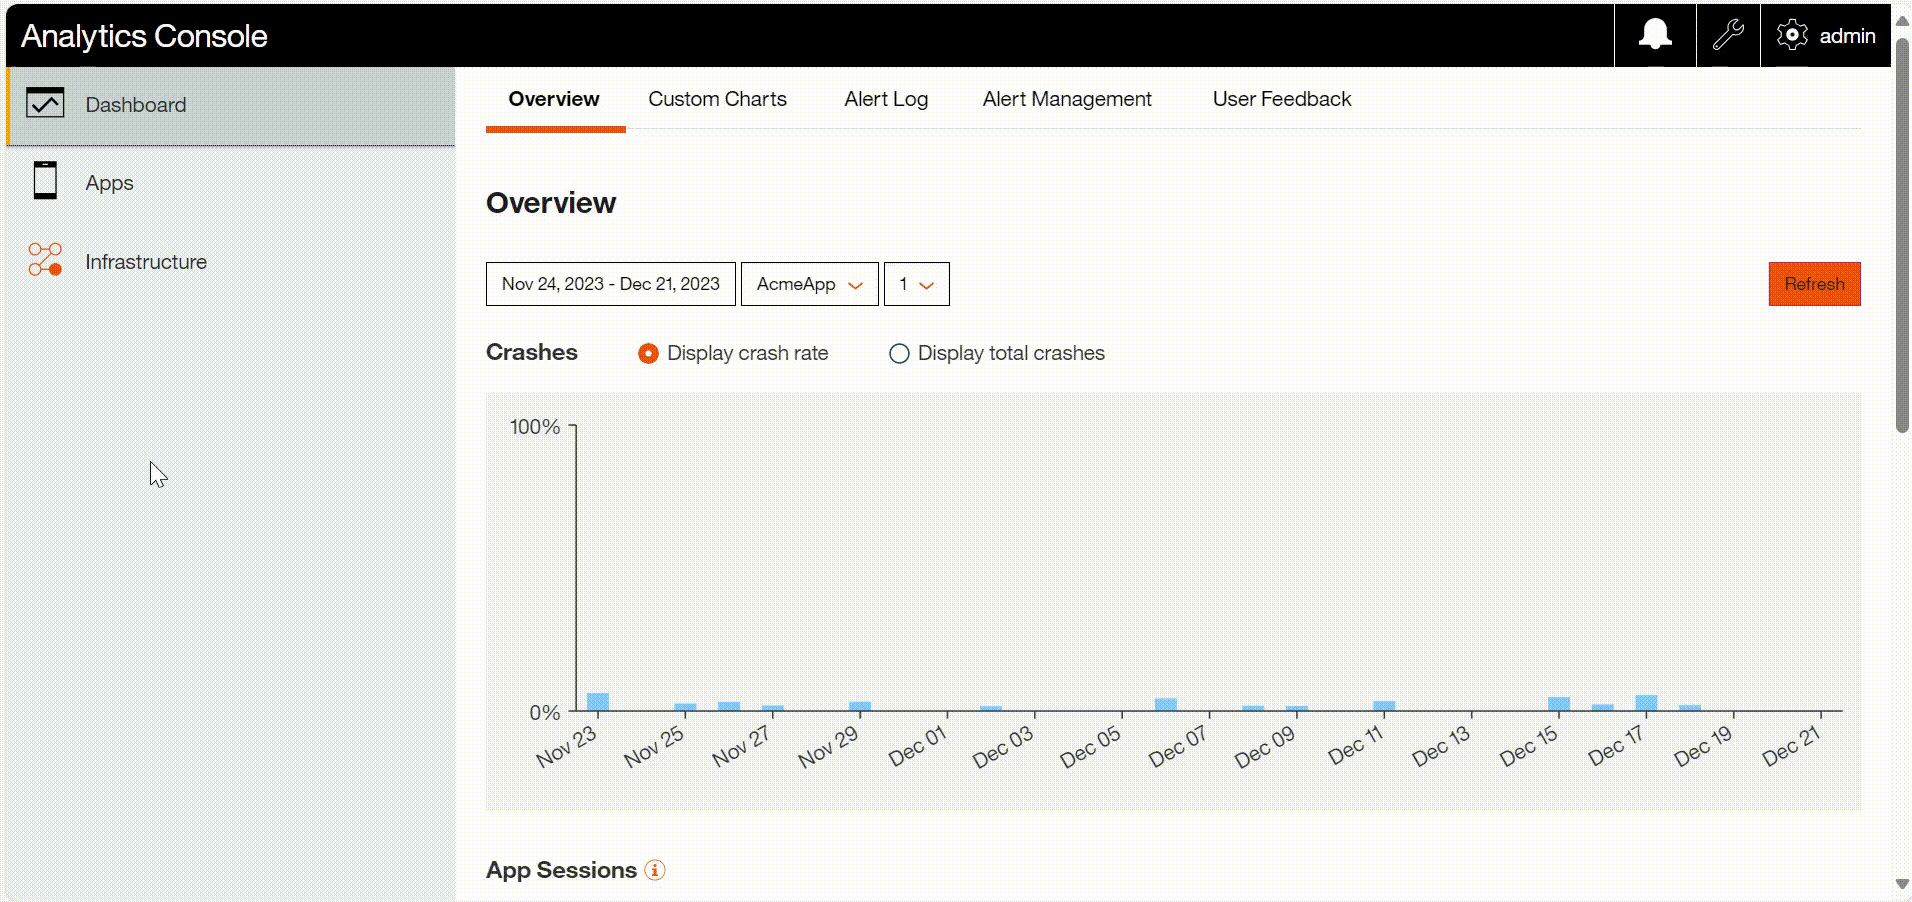
Task: Switch to the Custom Charts tab
Action: 717,99
